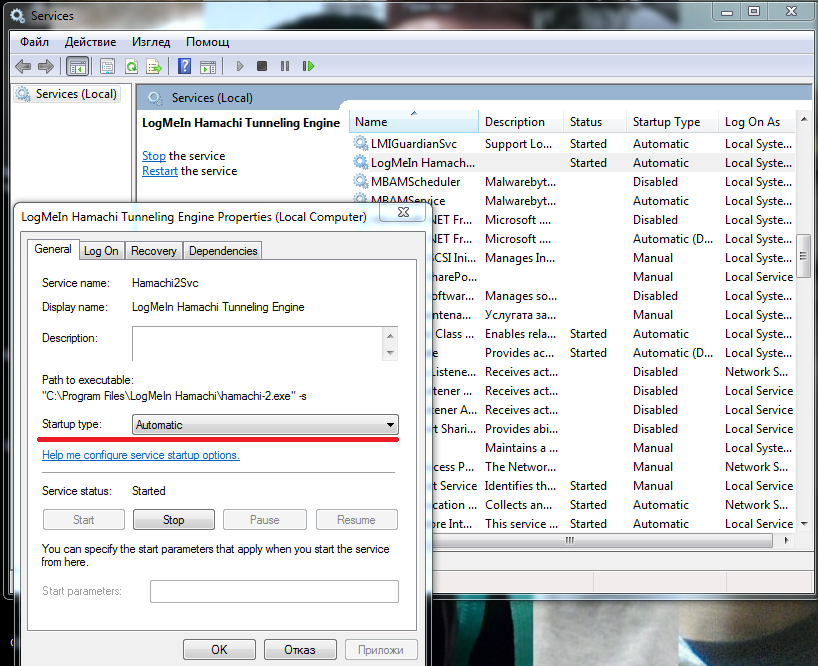Stop the service with the toolbar stop icon
Image resolution: width=818 pixels, height=666 pixels.
262,66
